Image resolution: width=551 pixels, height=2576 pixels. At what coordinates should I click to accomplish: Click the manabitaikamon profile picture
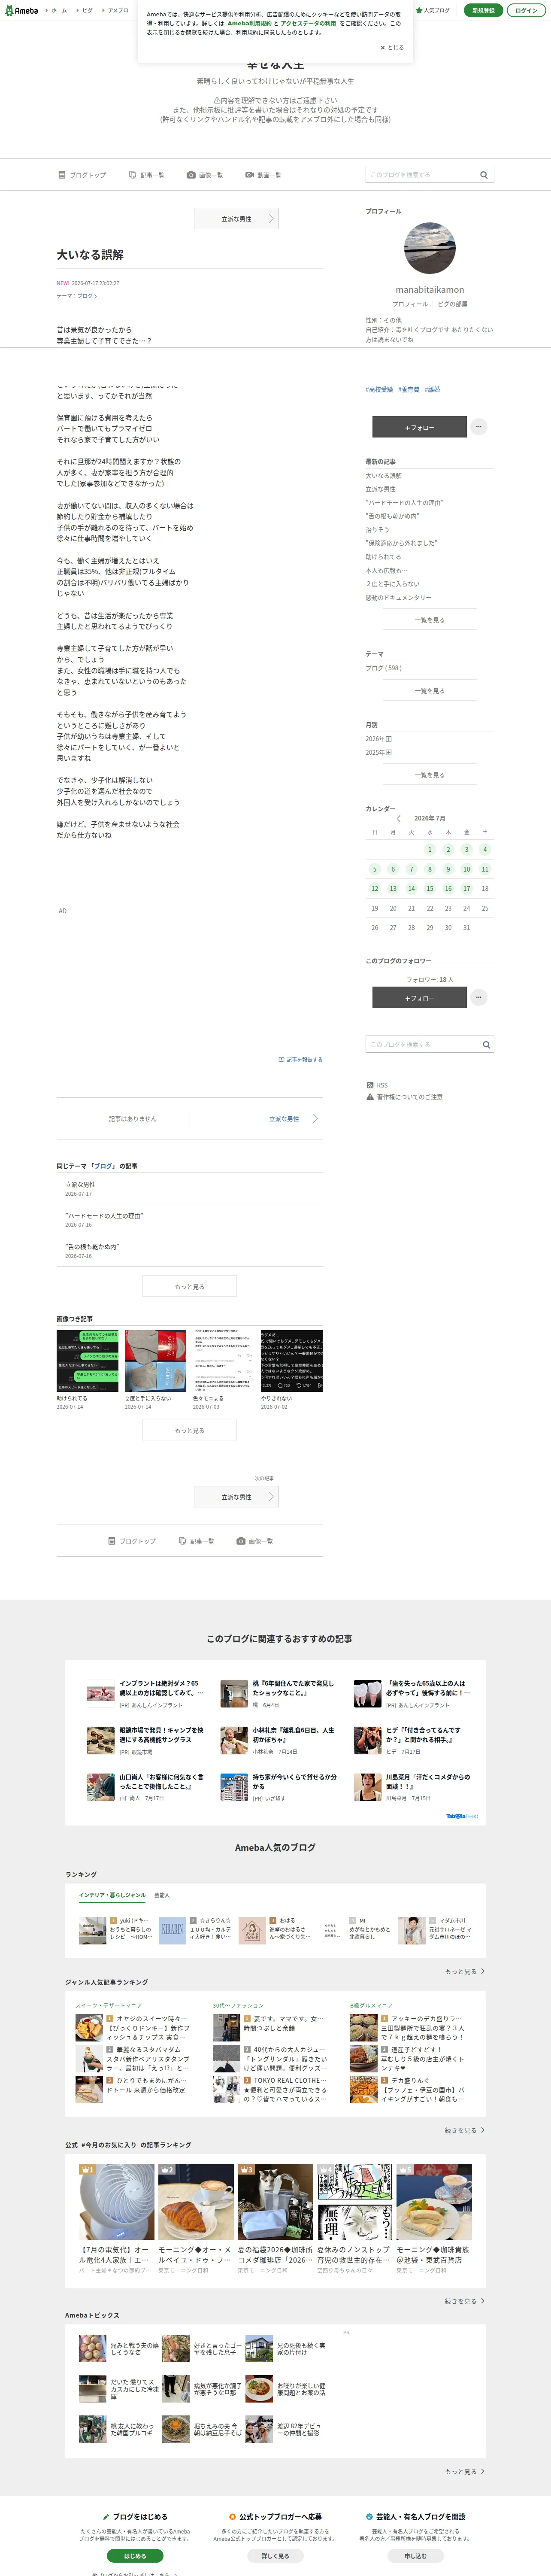point(430,248)
